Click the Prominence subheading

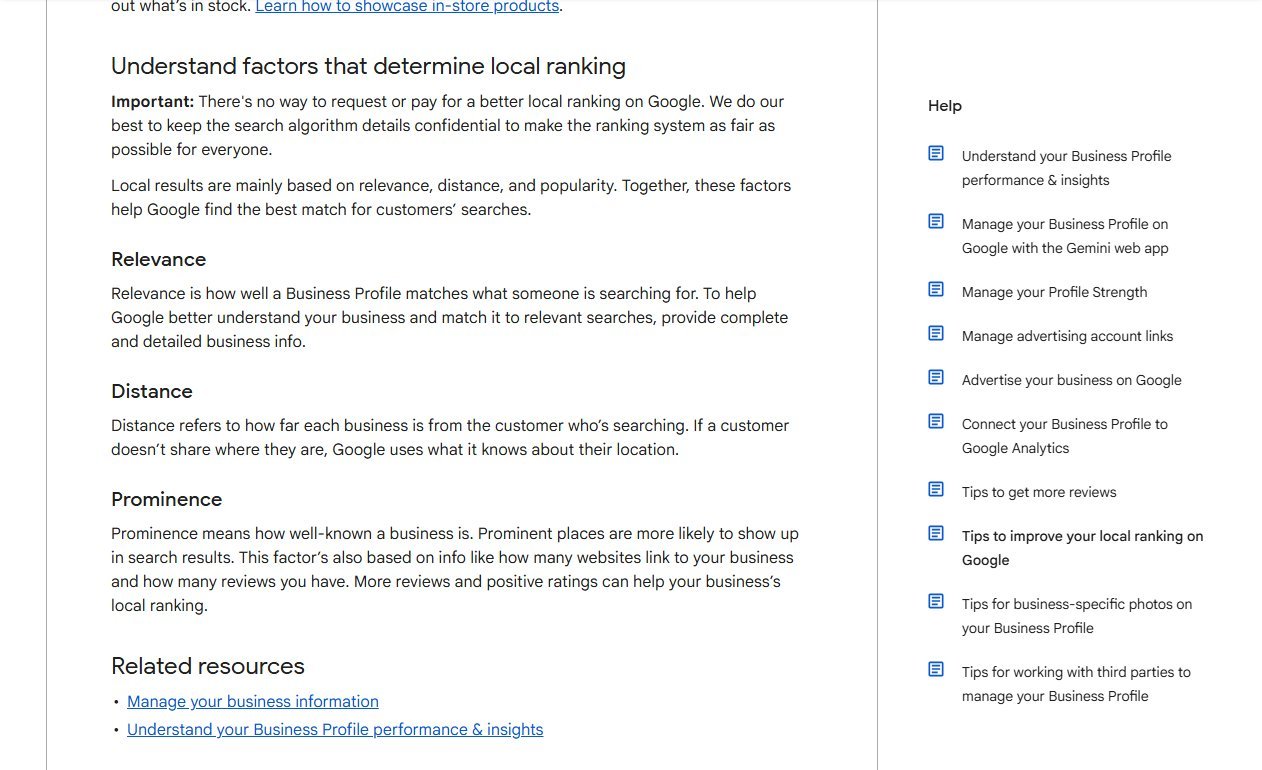point(167,500)
